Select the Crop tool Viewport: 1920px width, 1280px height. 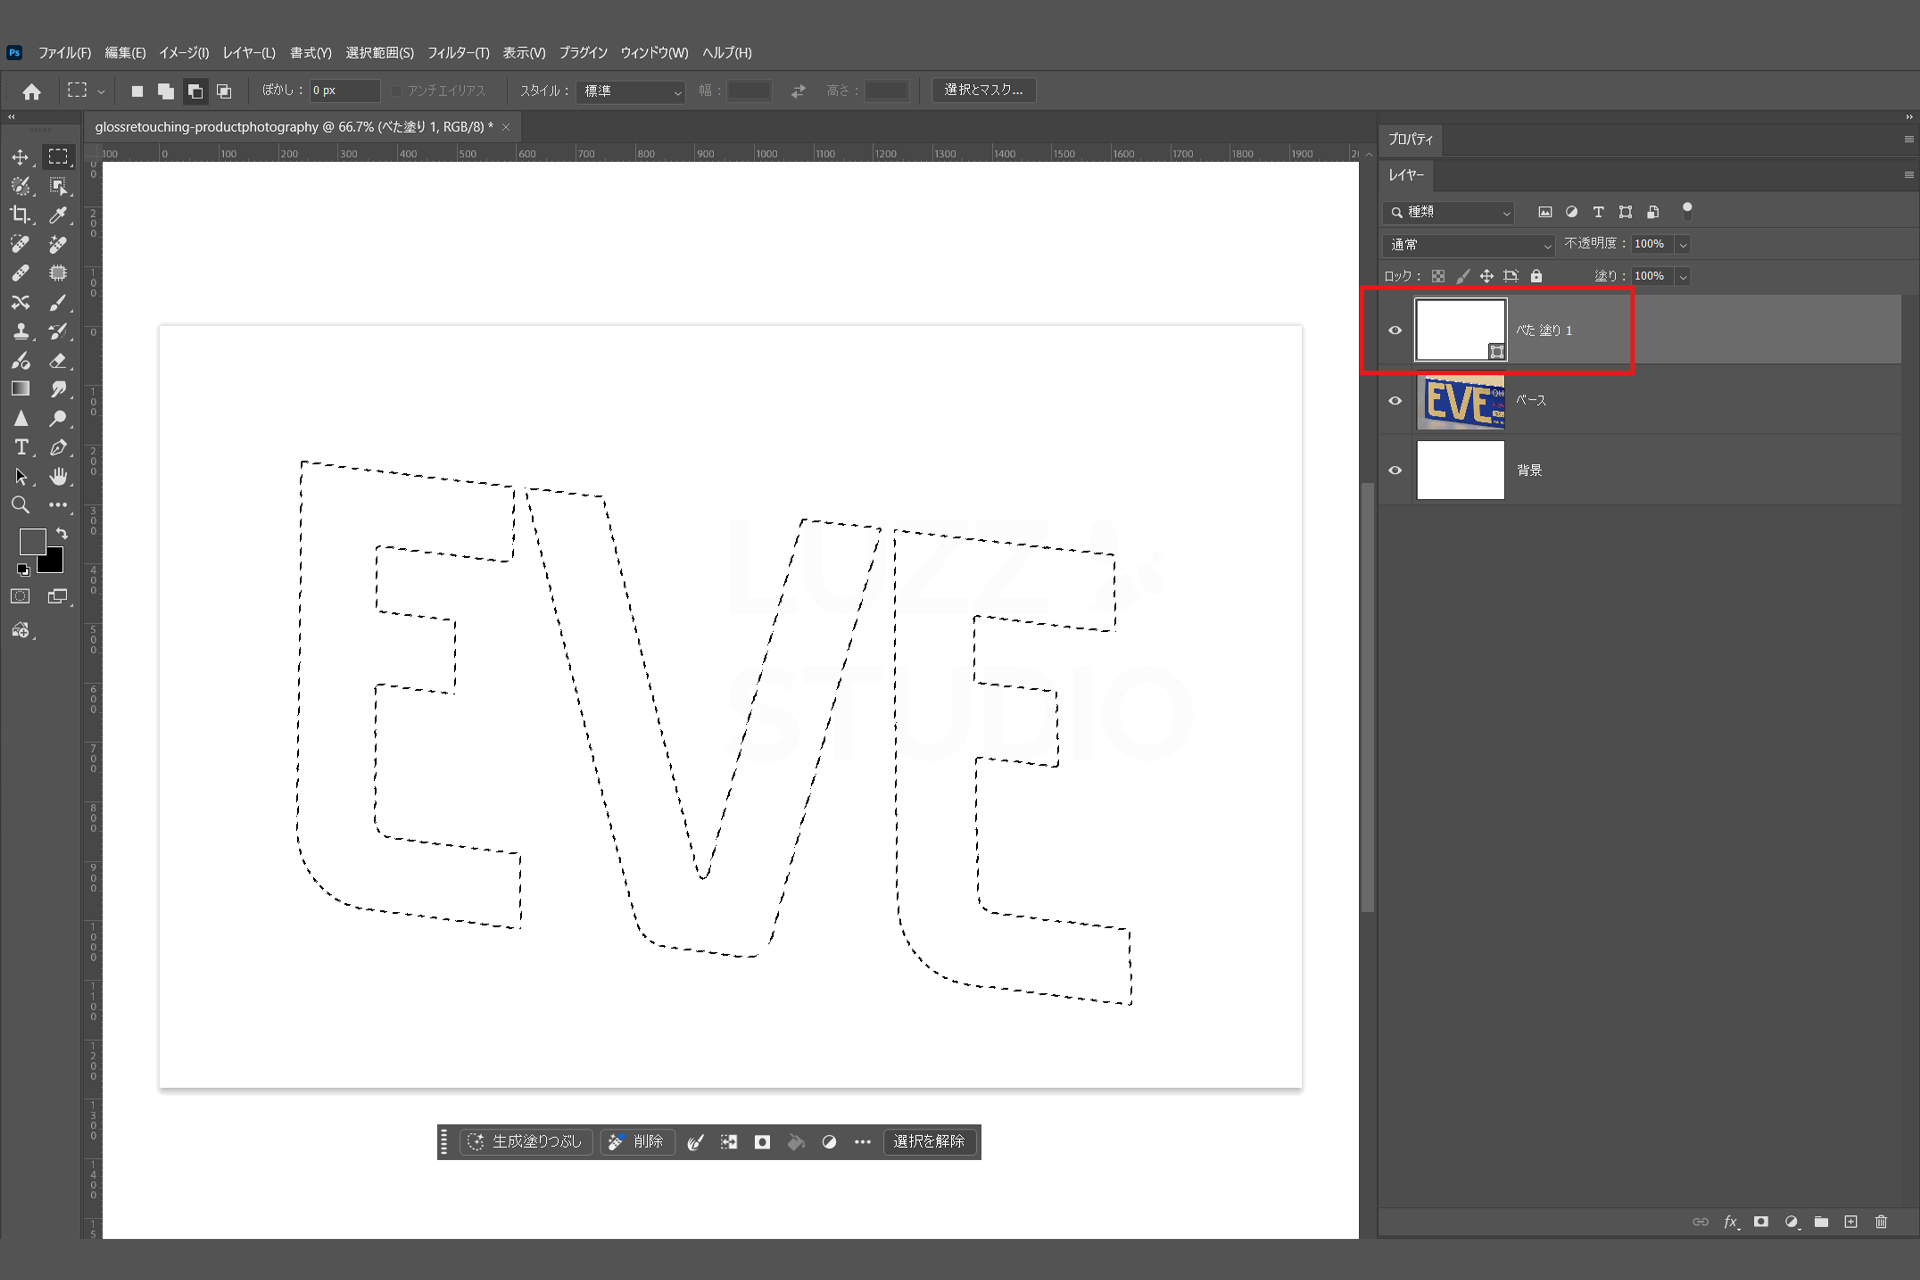tap(20, 215)
